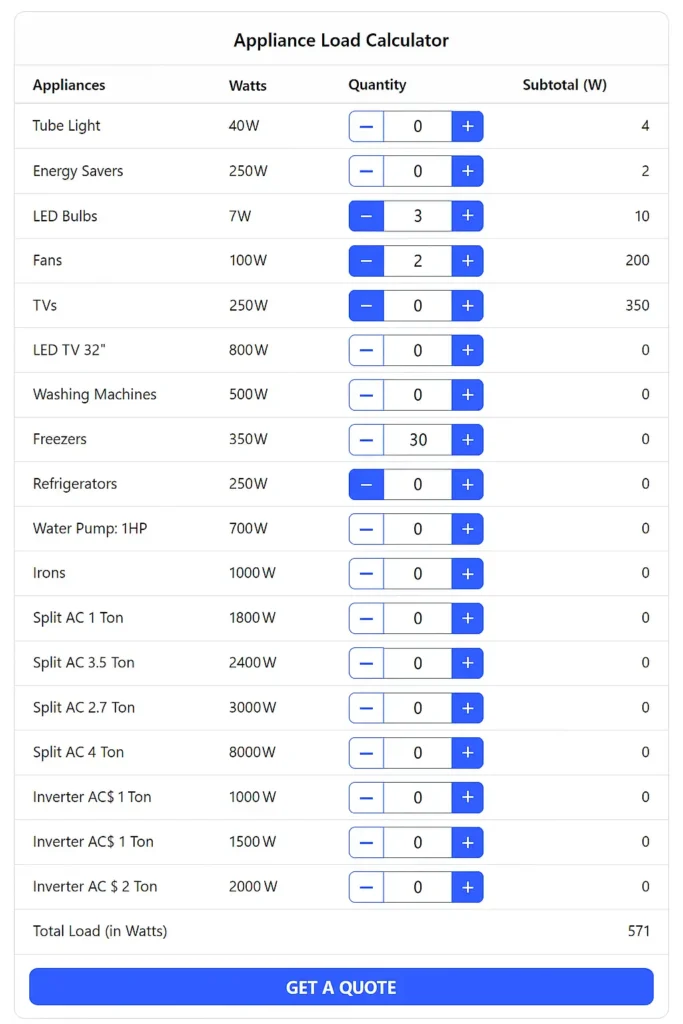Screen dimensions: 683x1024
Task: Increase the Tube Light quantity
Action: pyautogui.click(x=467, y=126)
